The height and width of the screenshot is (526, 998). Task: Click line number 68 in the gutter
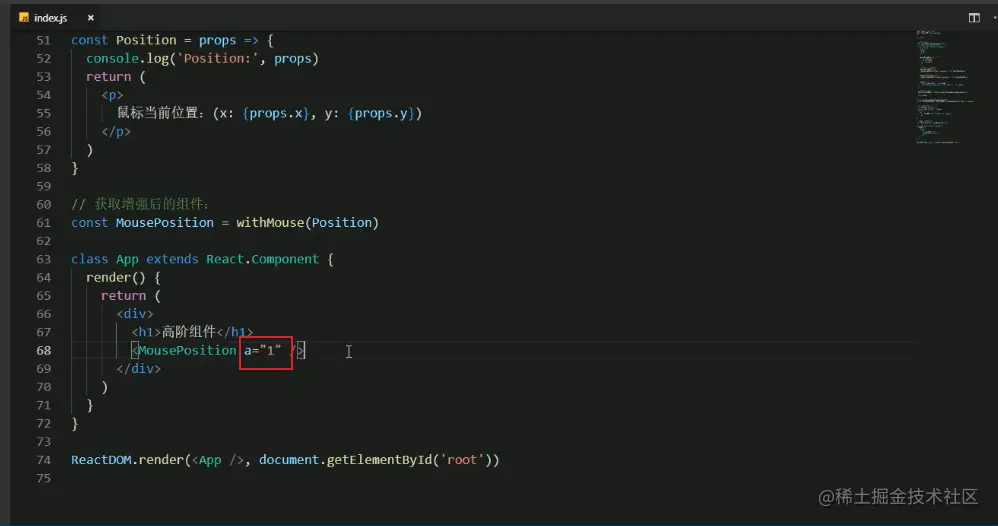[43, 350]
